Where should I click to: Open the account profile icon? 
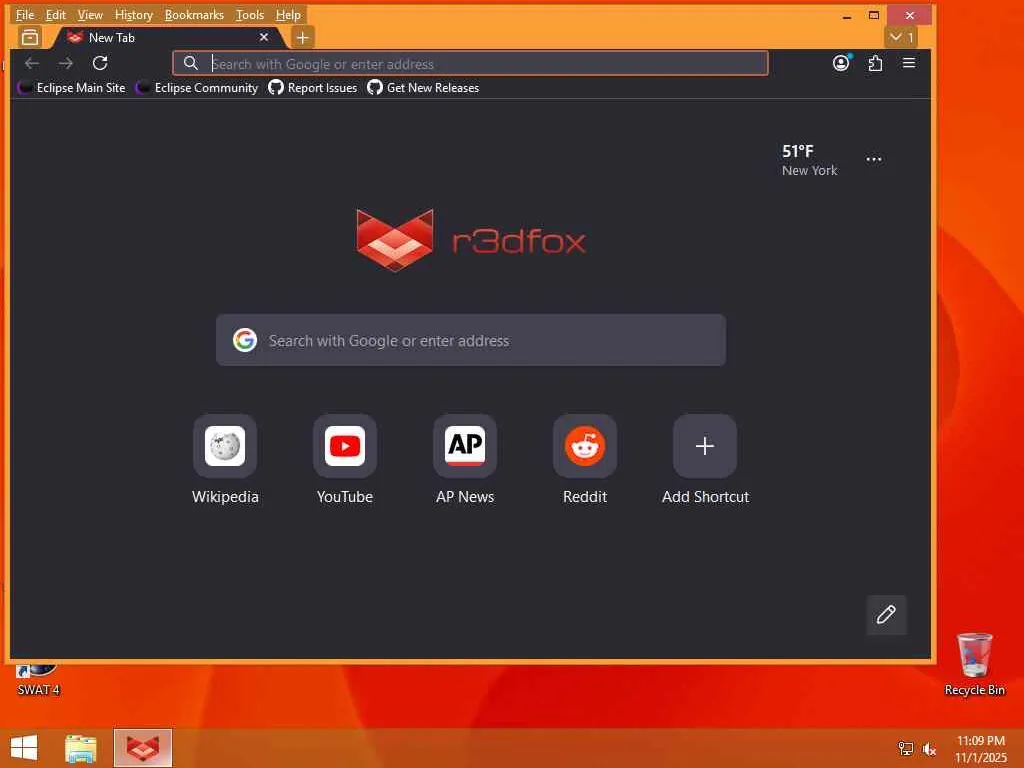[x=841, y=63]
